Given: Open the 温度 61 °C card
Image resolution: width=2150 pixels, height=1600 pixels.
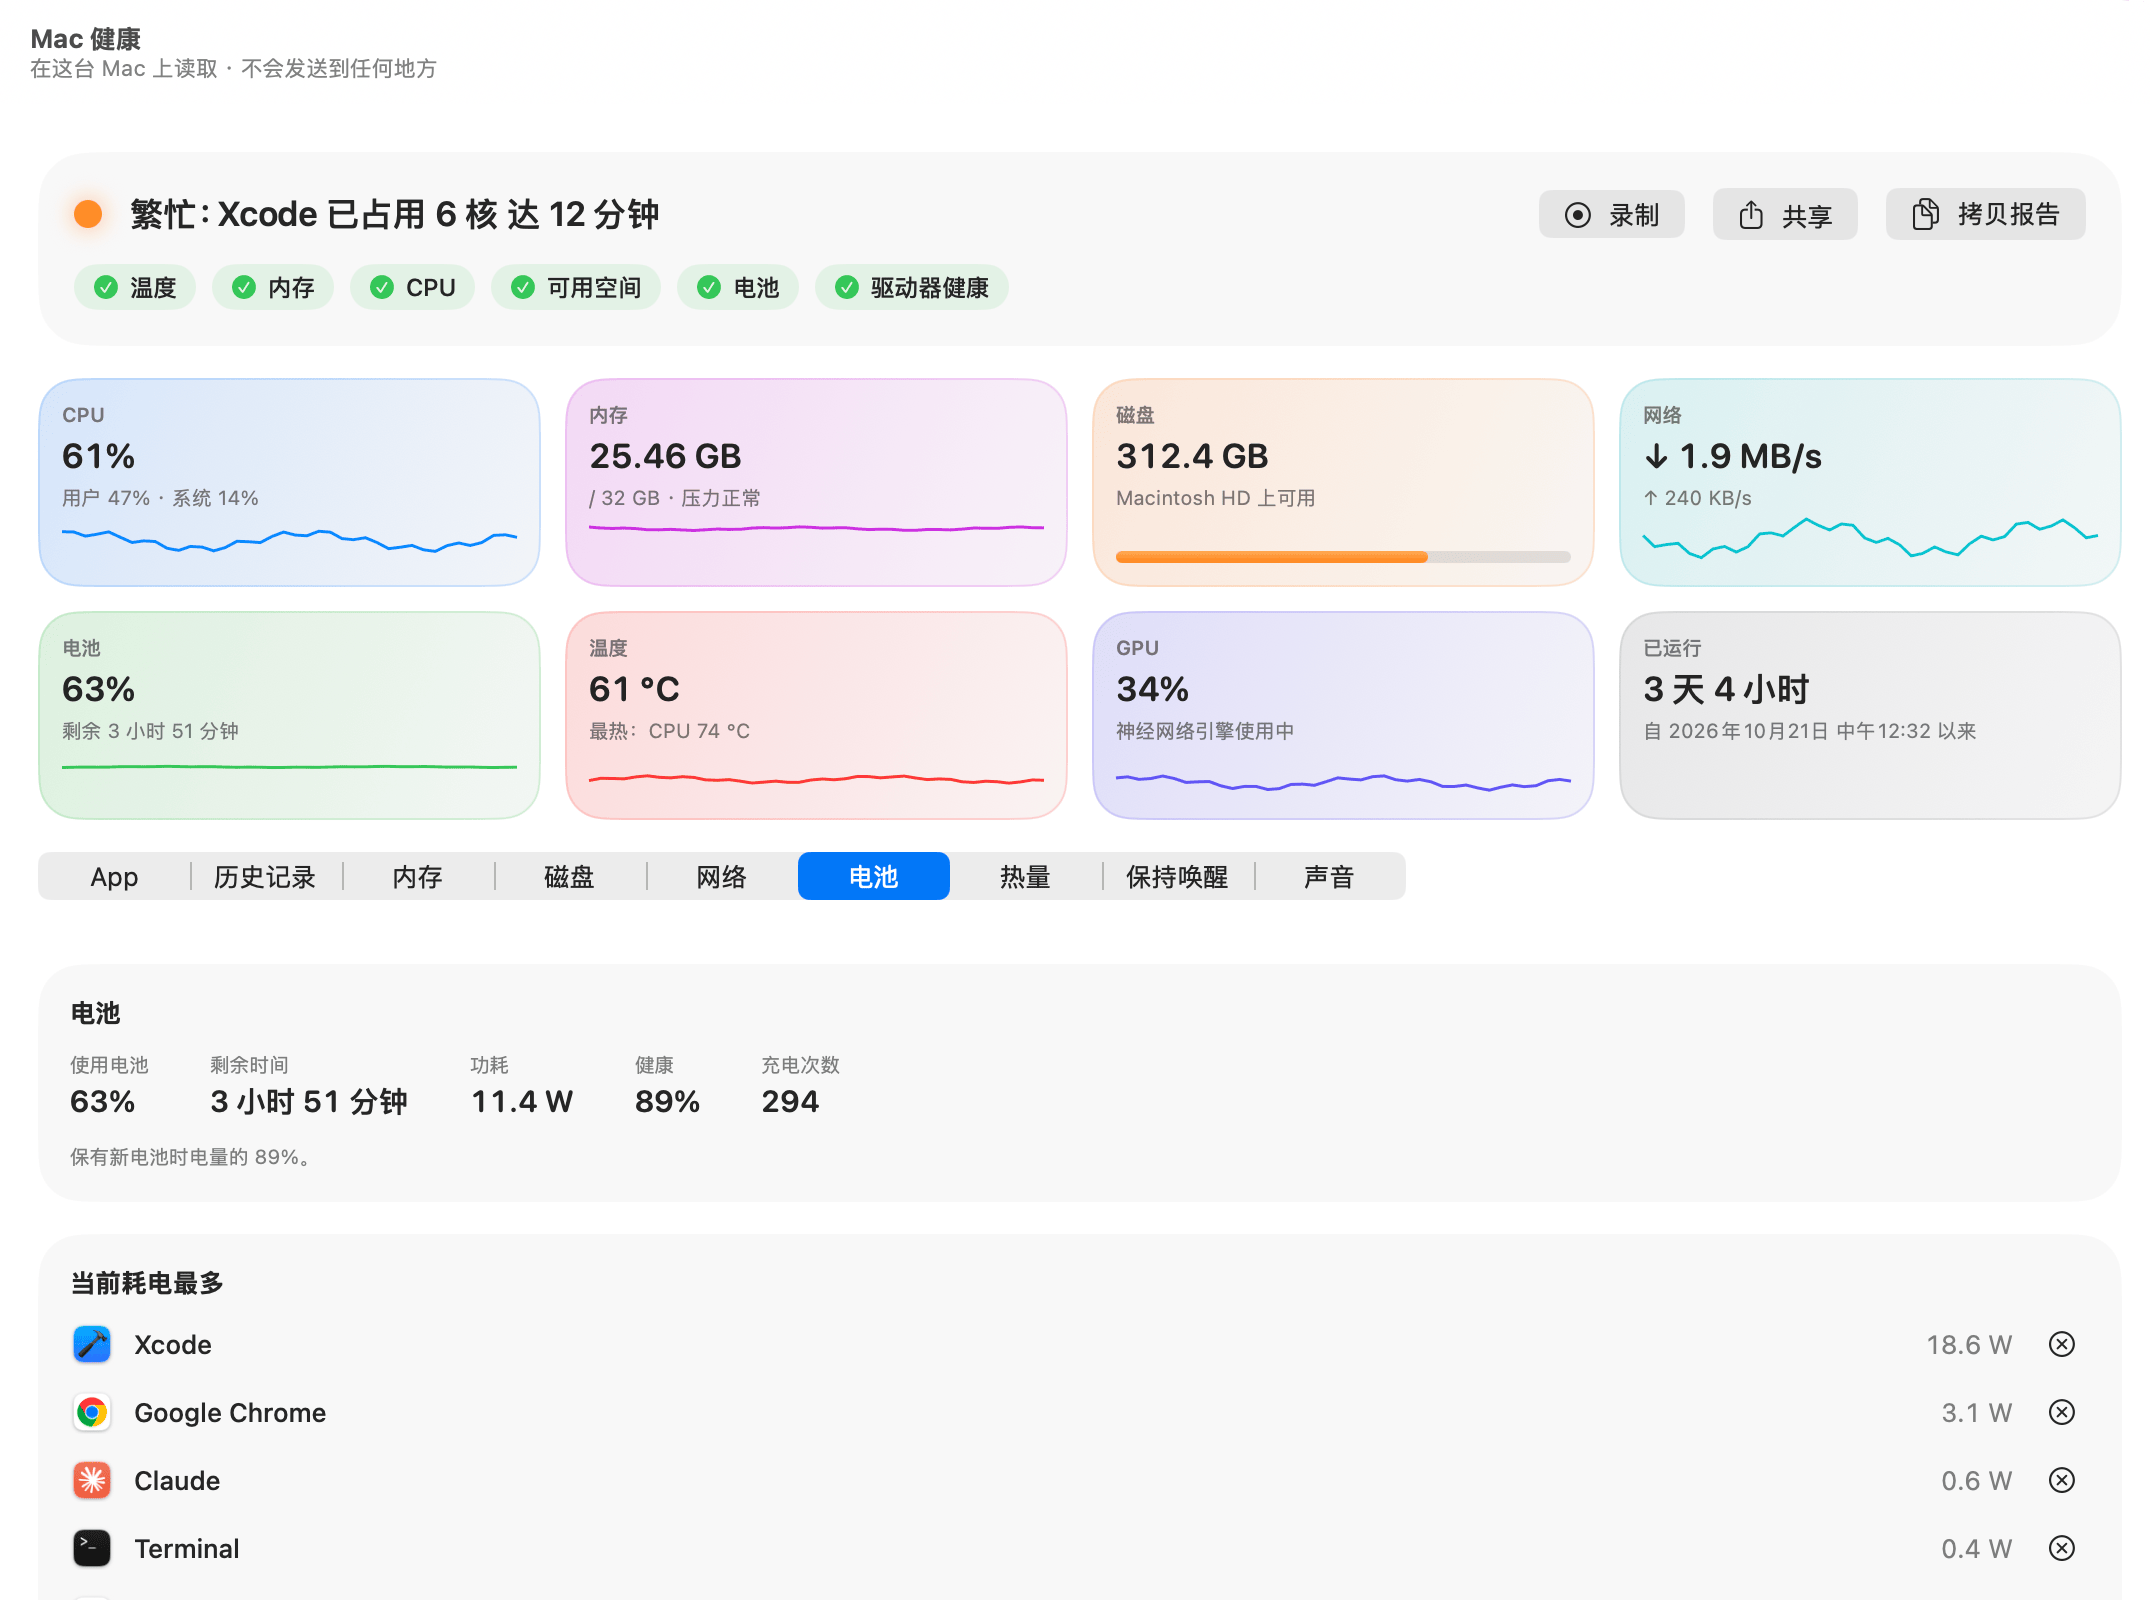Looking at the screenshot, I should tap(816, 715).
